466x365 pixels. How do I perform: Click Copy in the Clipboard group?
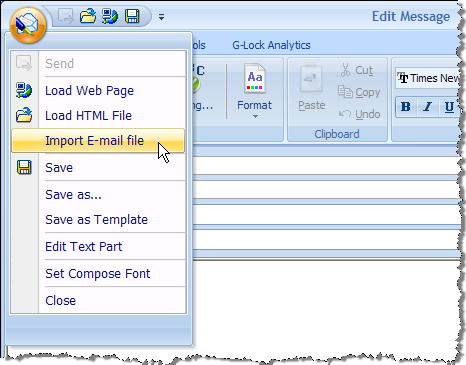coord(359,92)
